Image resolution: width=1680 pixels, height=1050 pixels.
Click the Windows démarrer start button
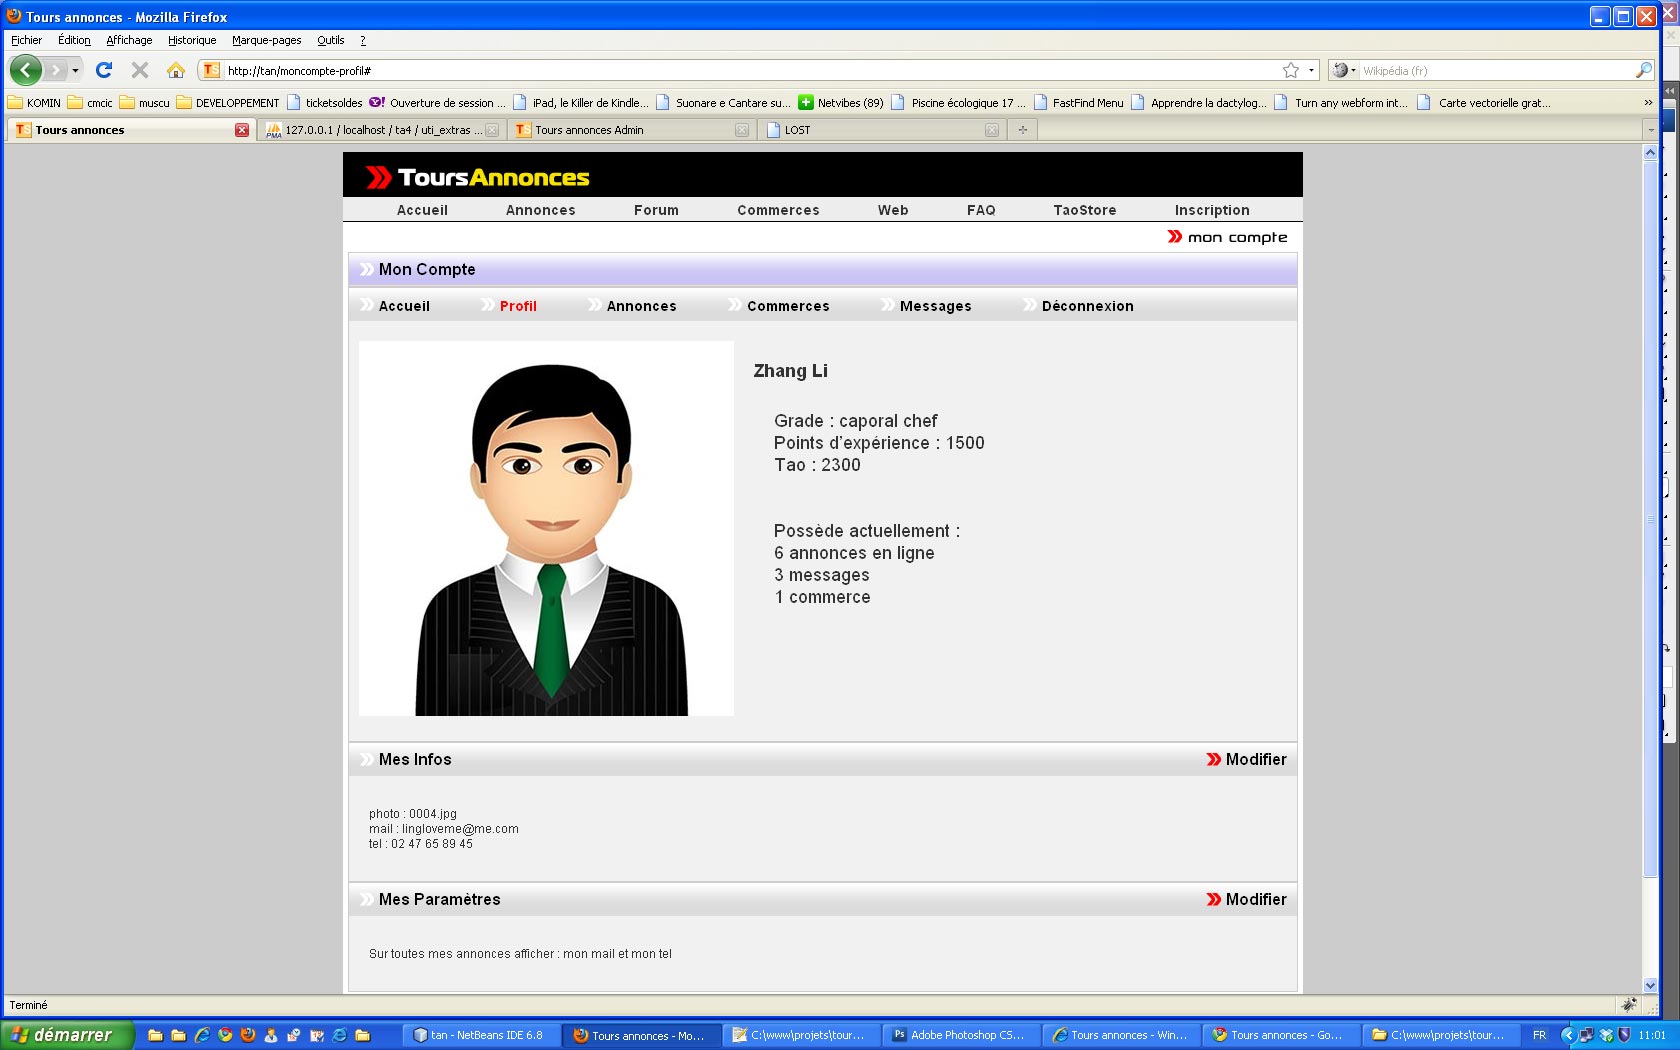tap(66, 1035)
